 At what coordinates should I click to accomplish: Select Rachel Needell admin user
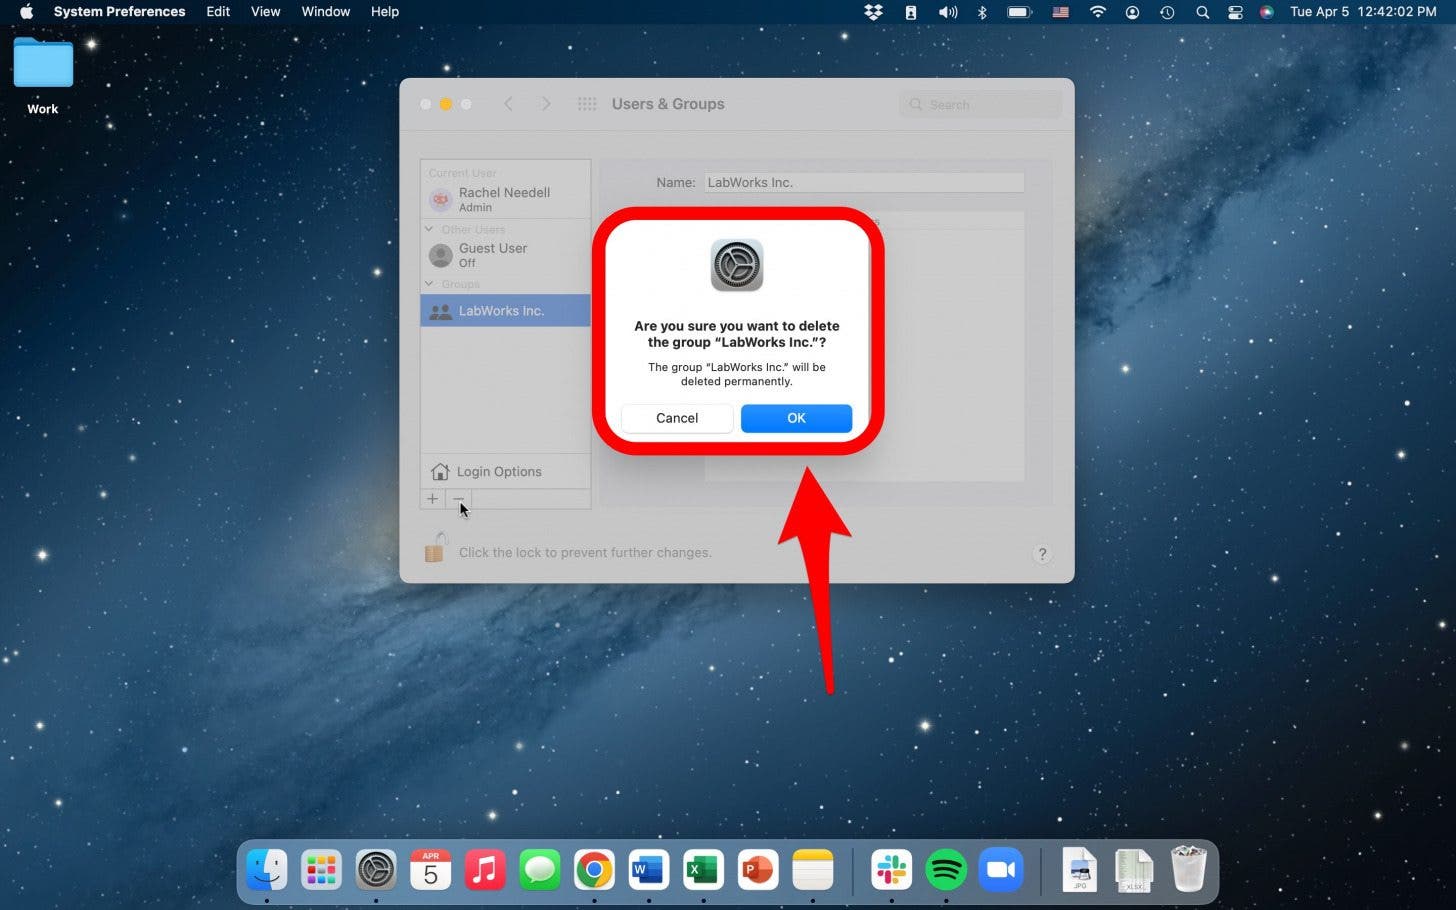(505, 199)
